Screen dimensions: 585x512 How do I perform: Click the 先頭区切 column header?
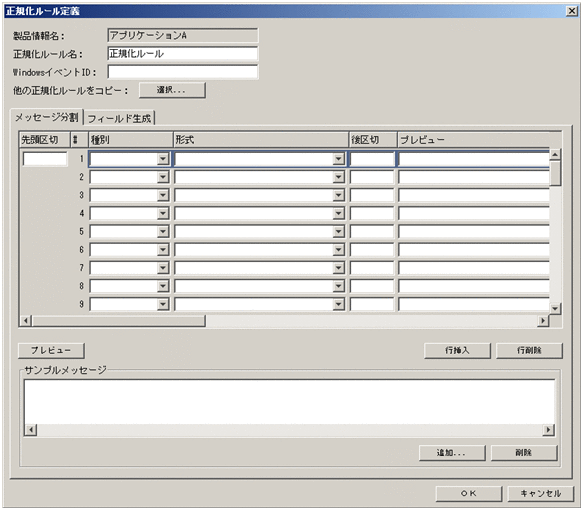coord(44,140)
